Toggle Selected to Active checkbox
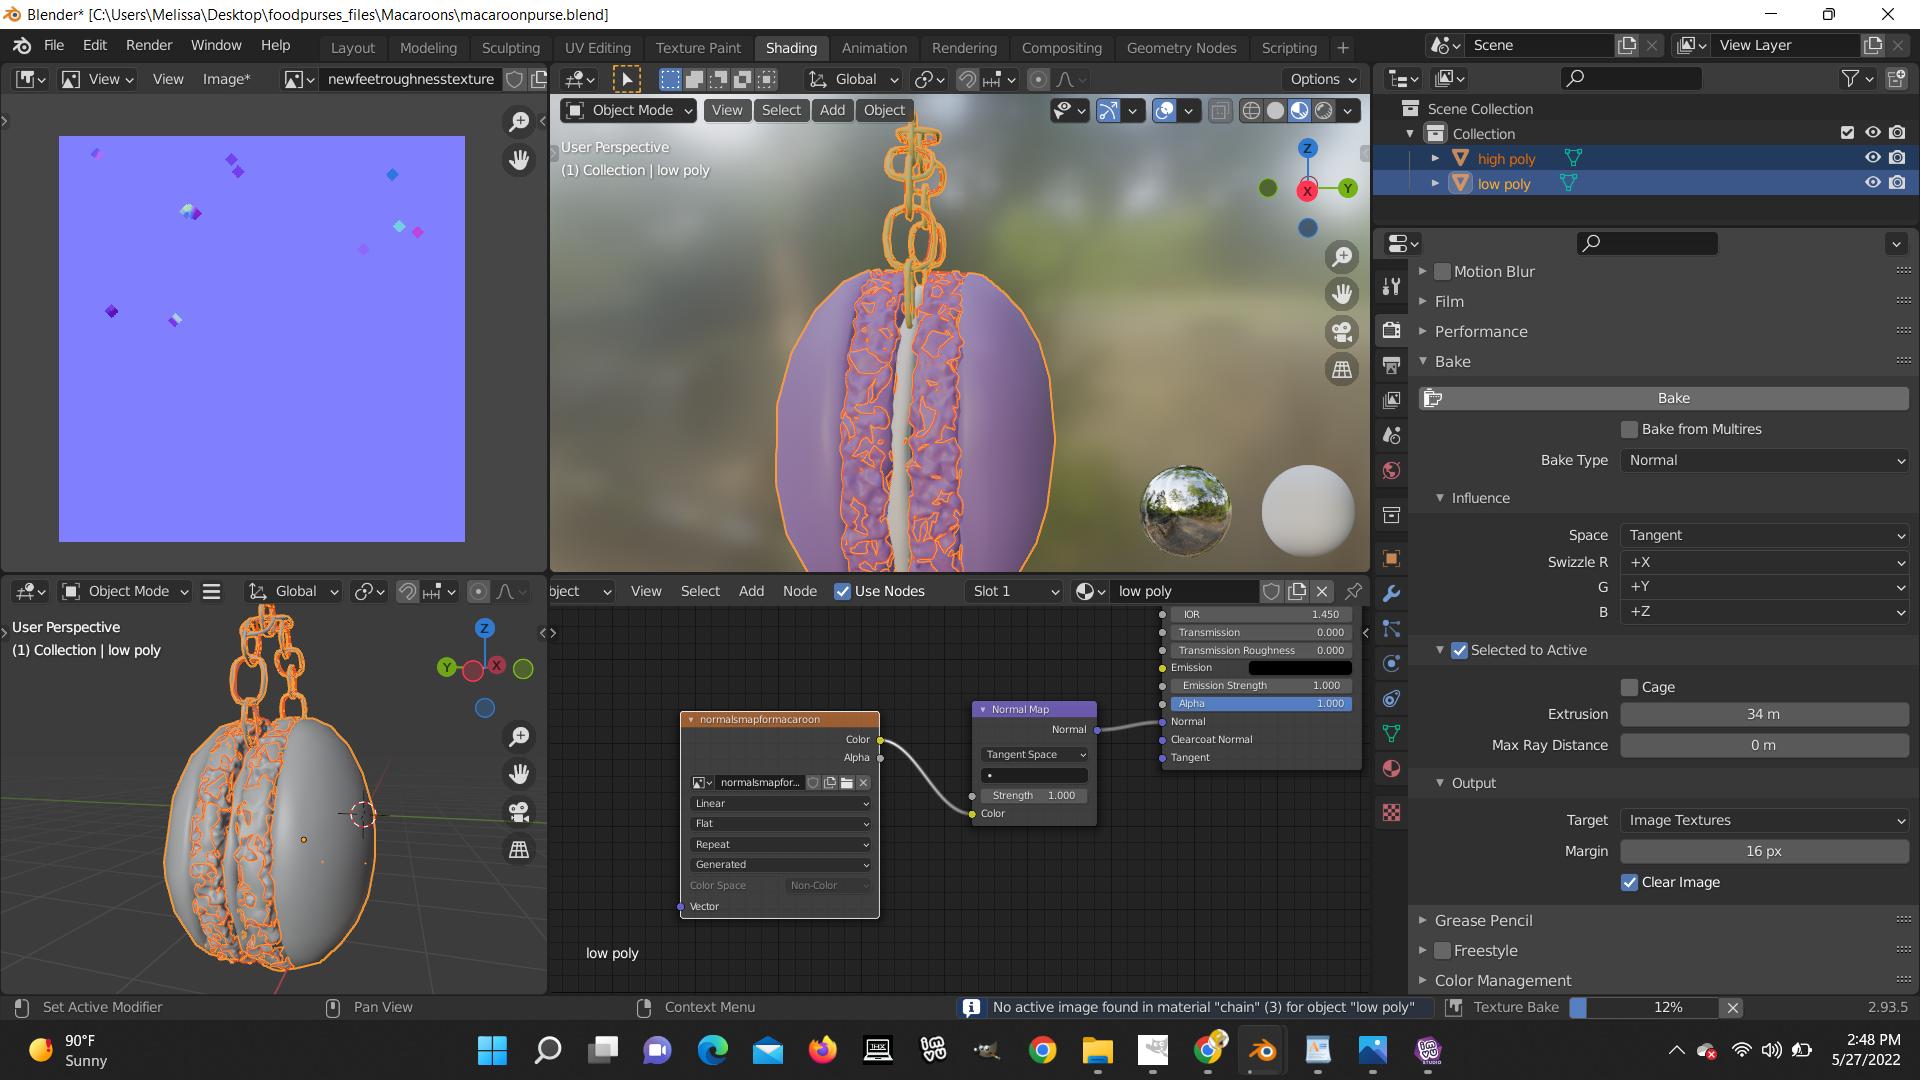The image size is (1920, 1080). click(1459, 650)
